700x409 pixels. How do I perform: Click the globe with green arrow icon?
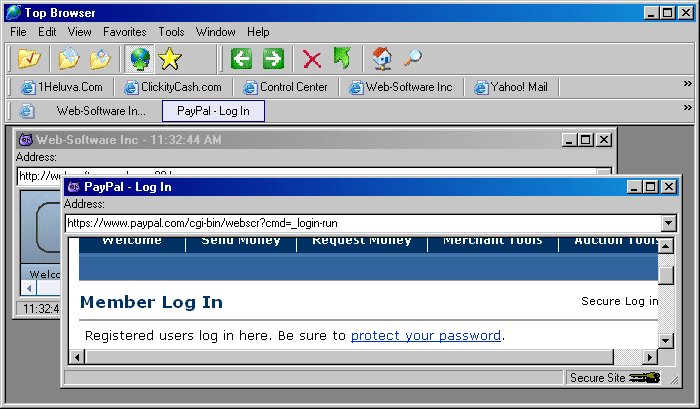pyautogui.click(x=140, y=58)
